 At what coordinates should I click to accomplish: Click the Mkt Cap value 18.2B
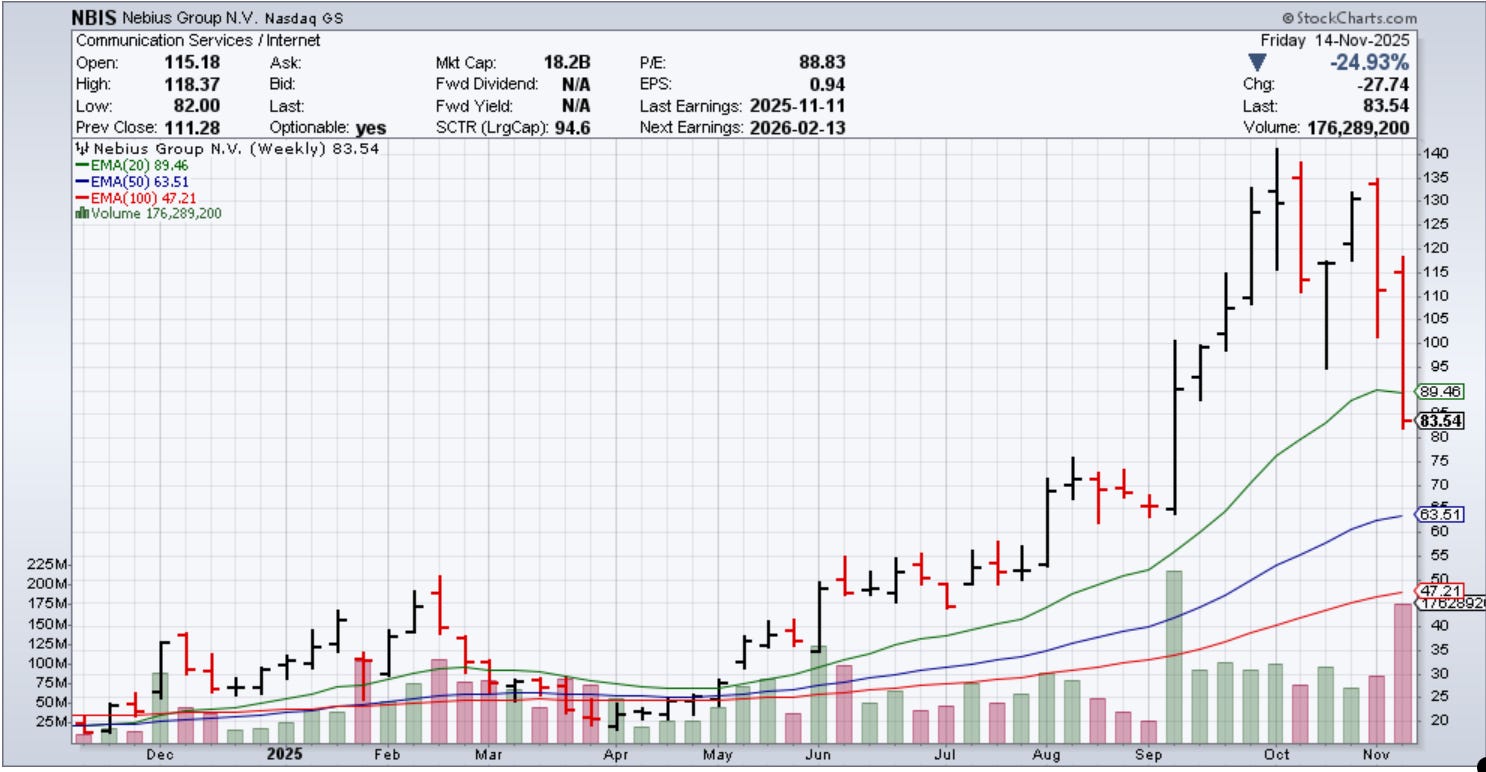tap(567, 62)
